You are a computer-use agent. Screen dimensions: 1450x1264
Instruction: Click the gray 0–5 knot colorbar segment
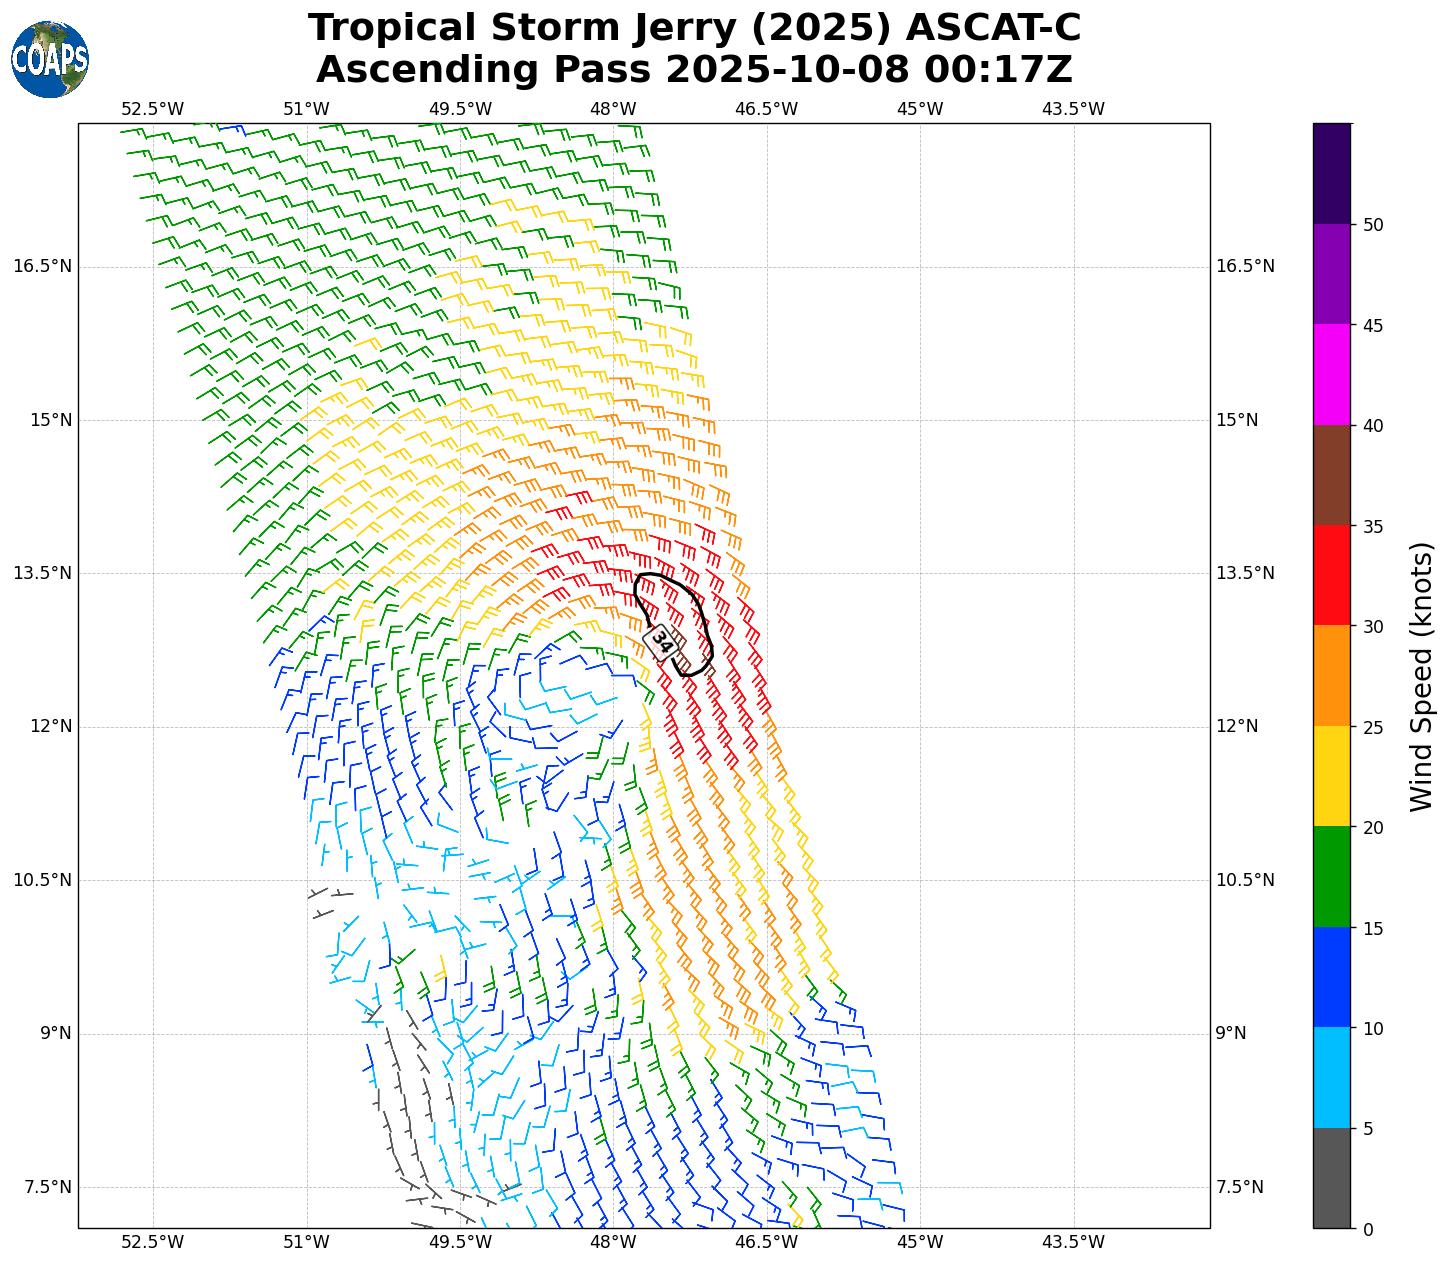[x=1331, y=1177]
